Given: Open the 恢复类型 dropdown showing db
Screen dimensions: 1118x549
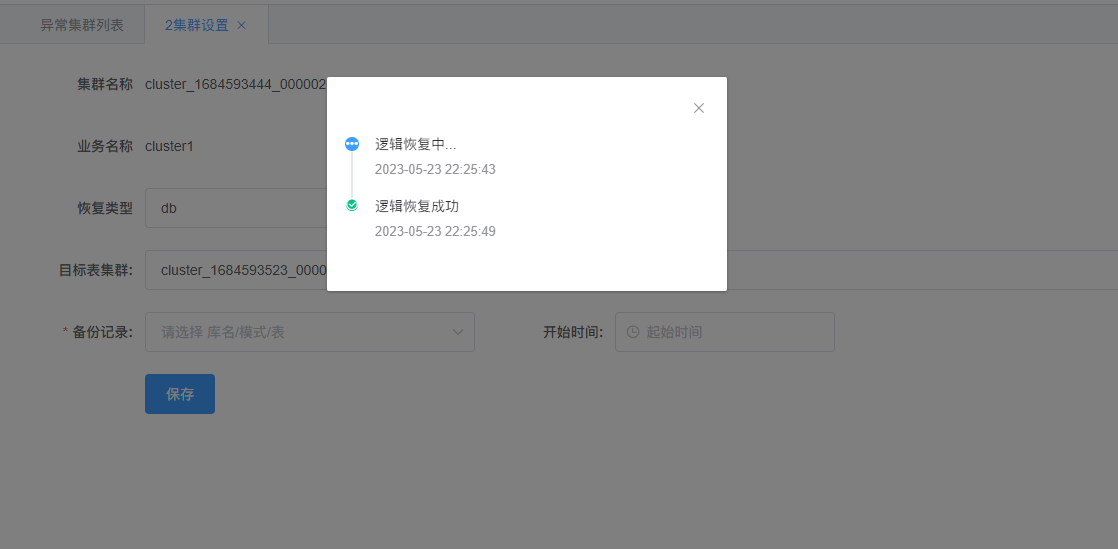Looking at the screenshot, I should (236, 208).
